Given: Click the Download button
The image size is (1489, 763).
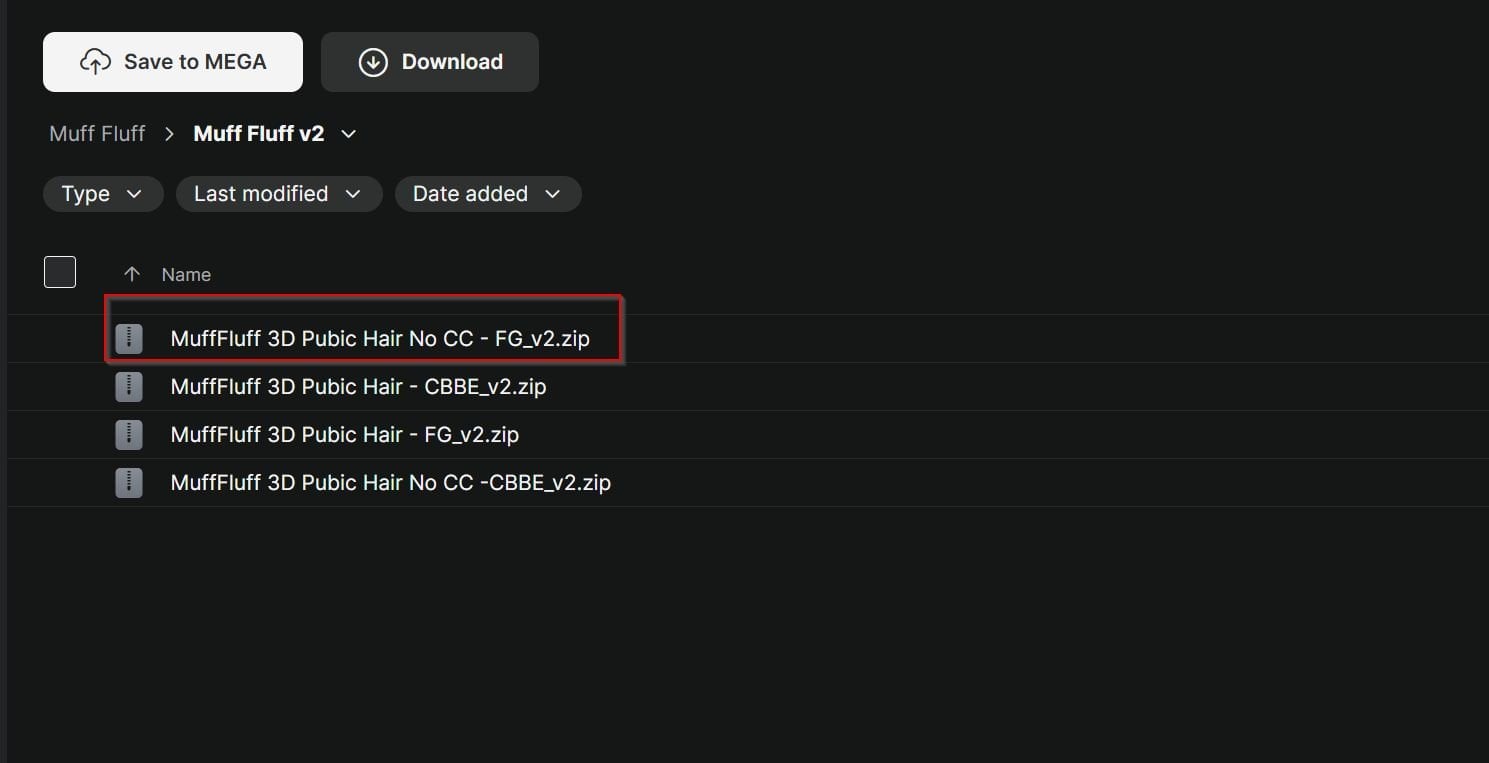Looking at the screenshot, I should 430,62.
